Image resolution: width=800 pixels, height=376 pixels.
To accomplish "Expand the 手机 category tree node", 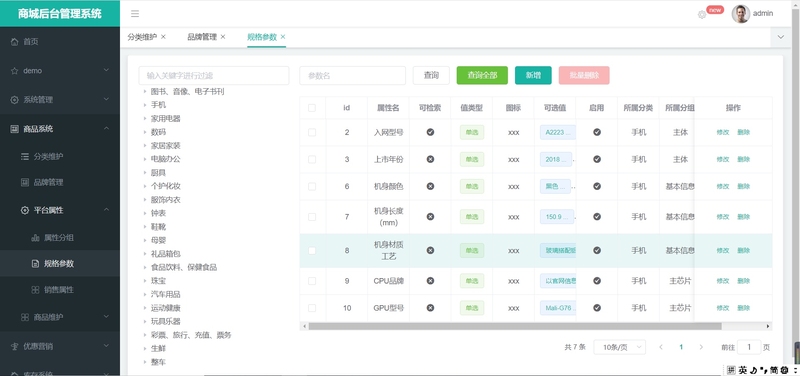I will pos(145,105).
